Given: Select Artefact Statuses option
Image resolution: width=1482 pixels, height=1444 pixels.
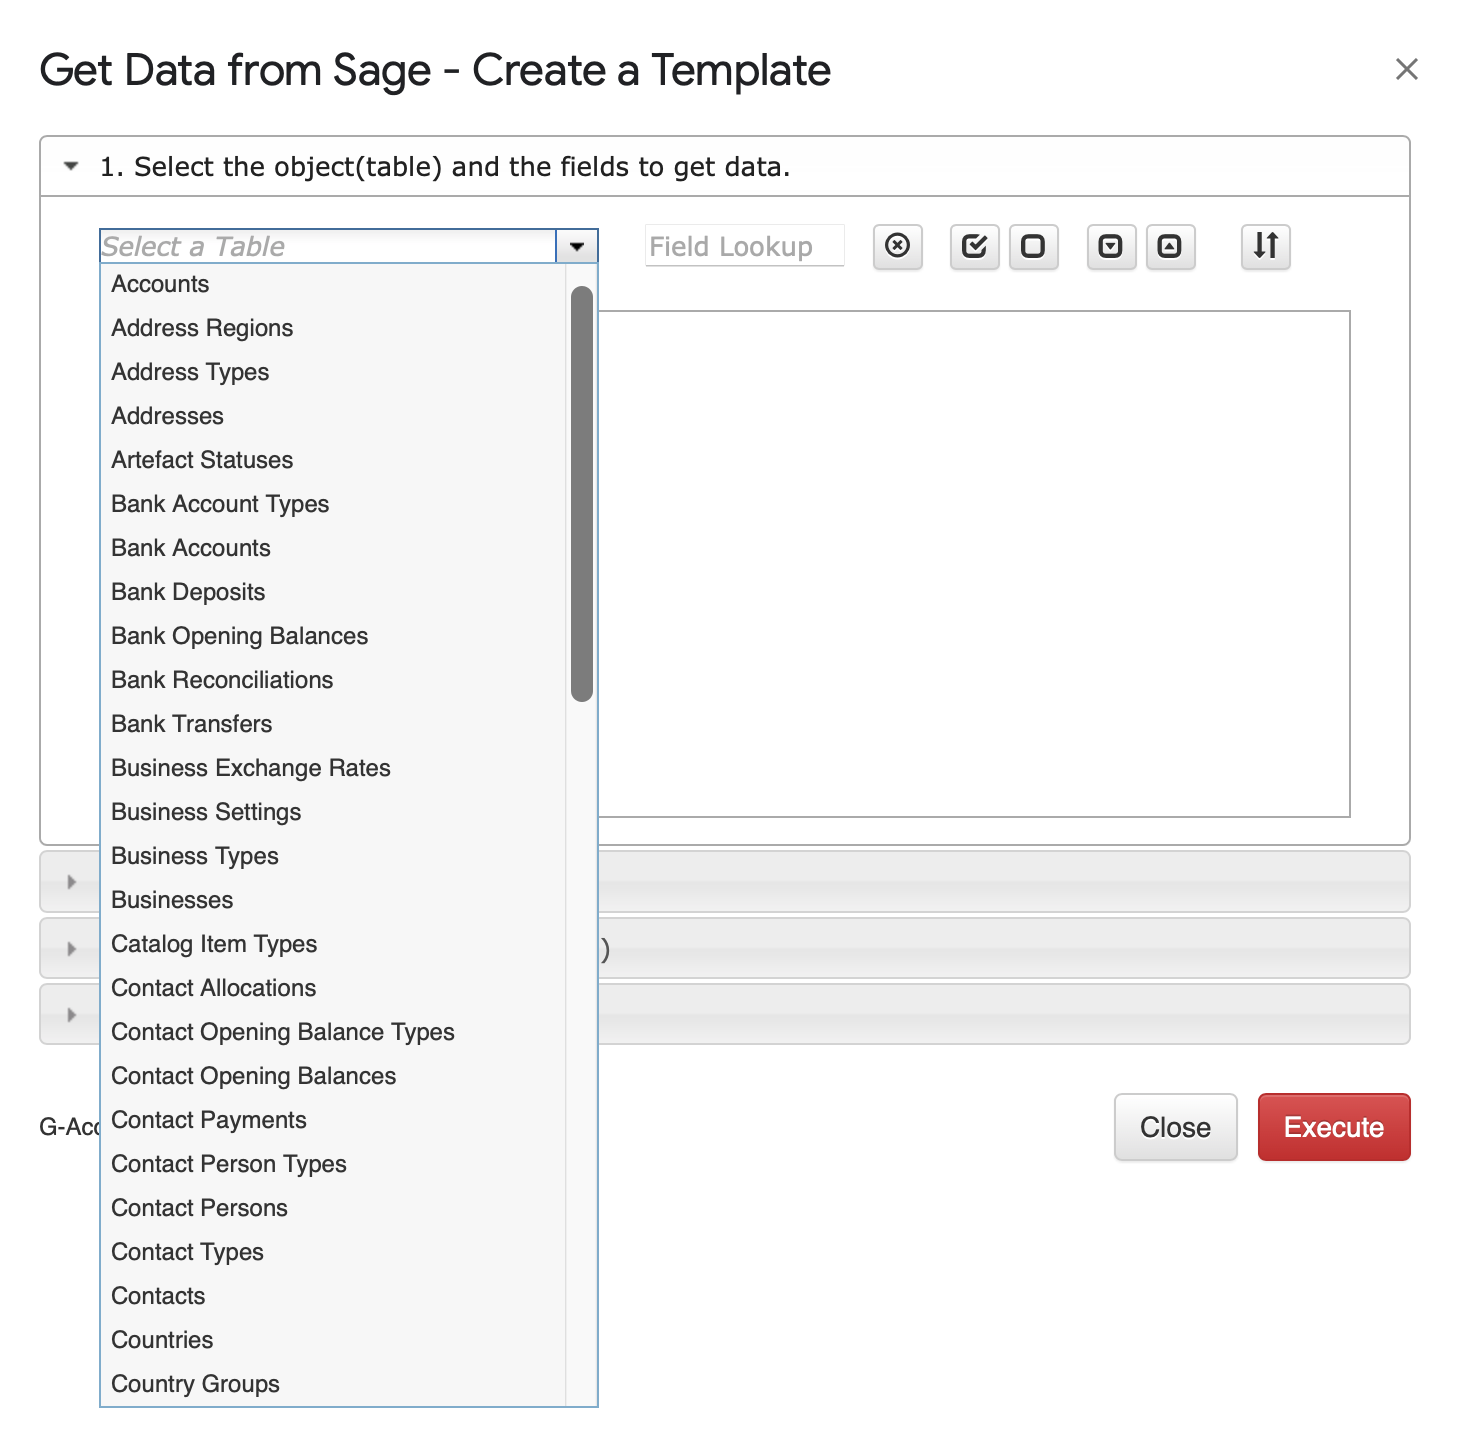Looking at the screenshot, I should point(334,460).
